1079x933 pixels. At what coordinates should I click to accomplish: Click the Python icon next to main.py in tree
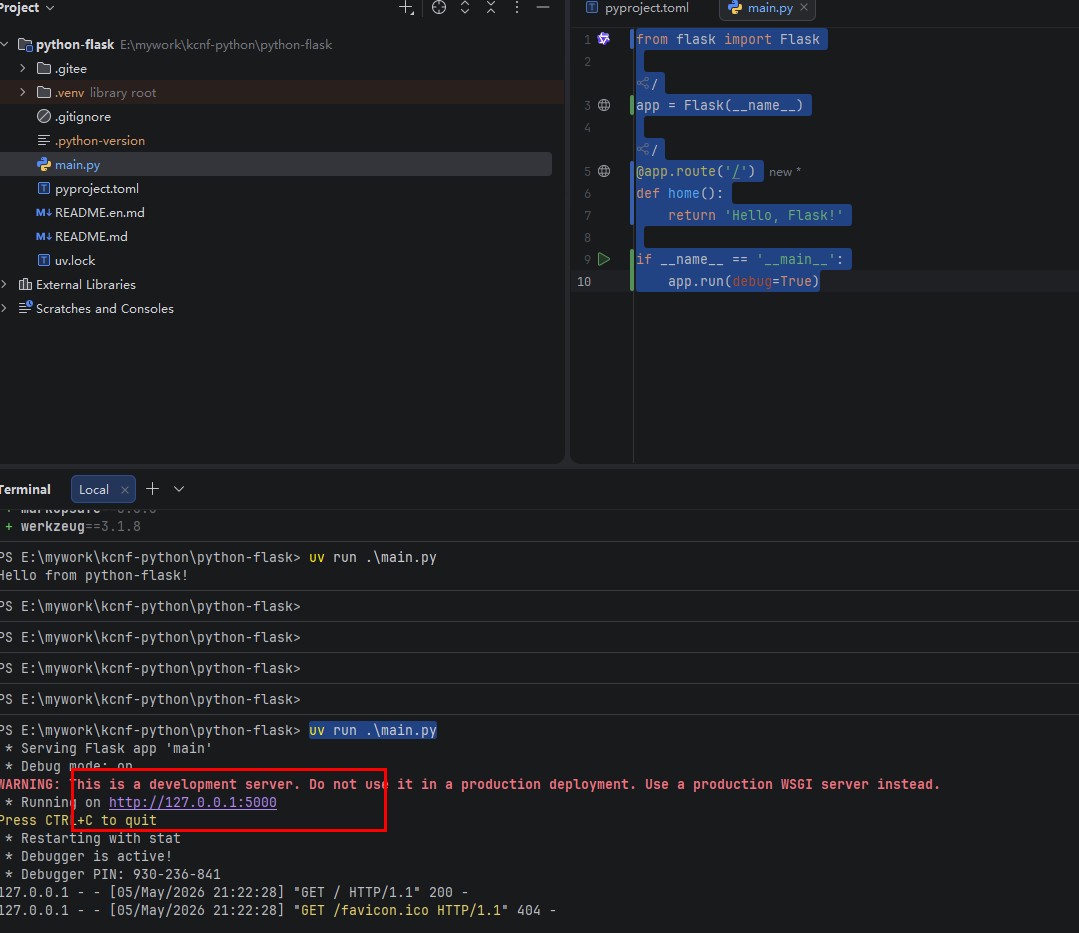tap(43, 164)
